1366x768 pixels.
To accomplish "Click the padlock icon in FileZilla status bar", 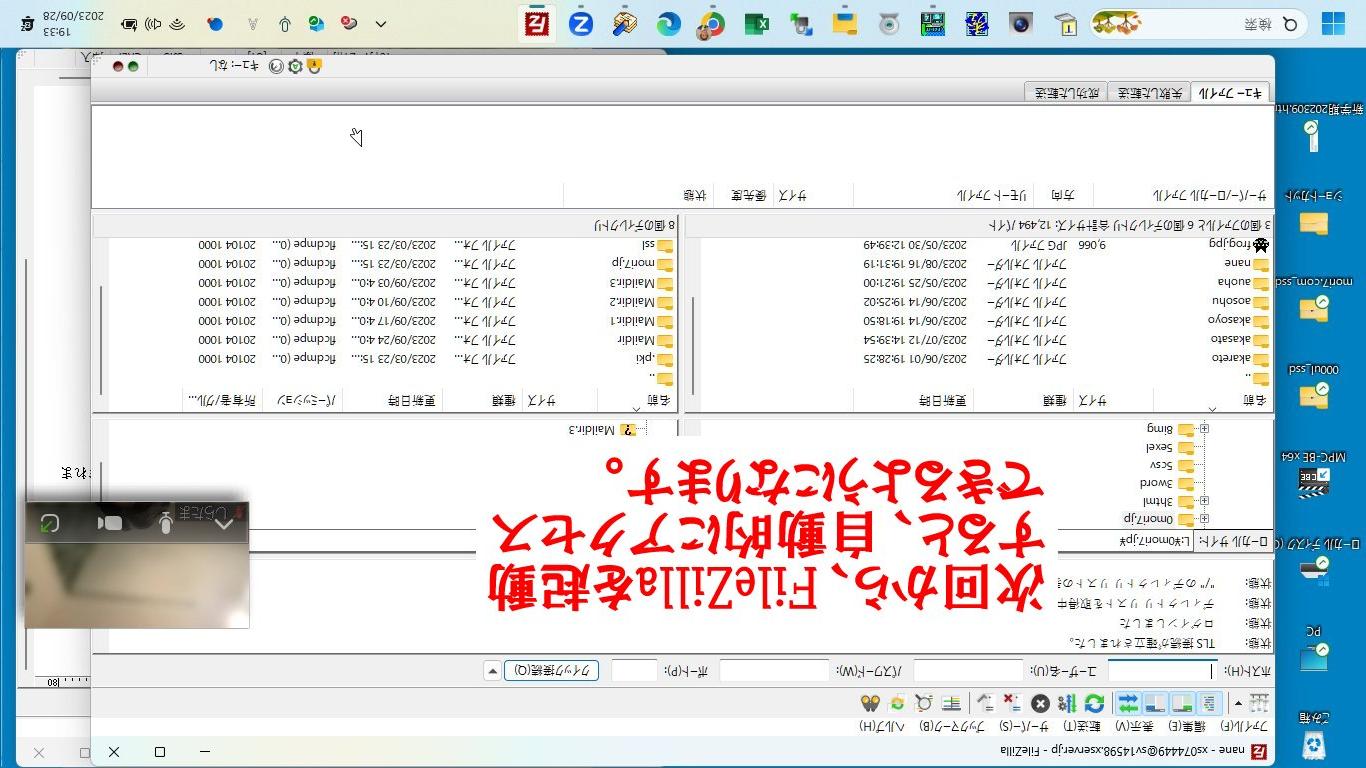I will click(315, 66).
